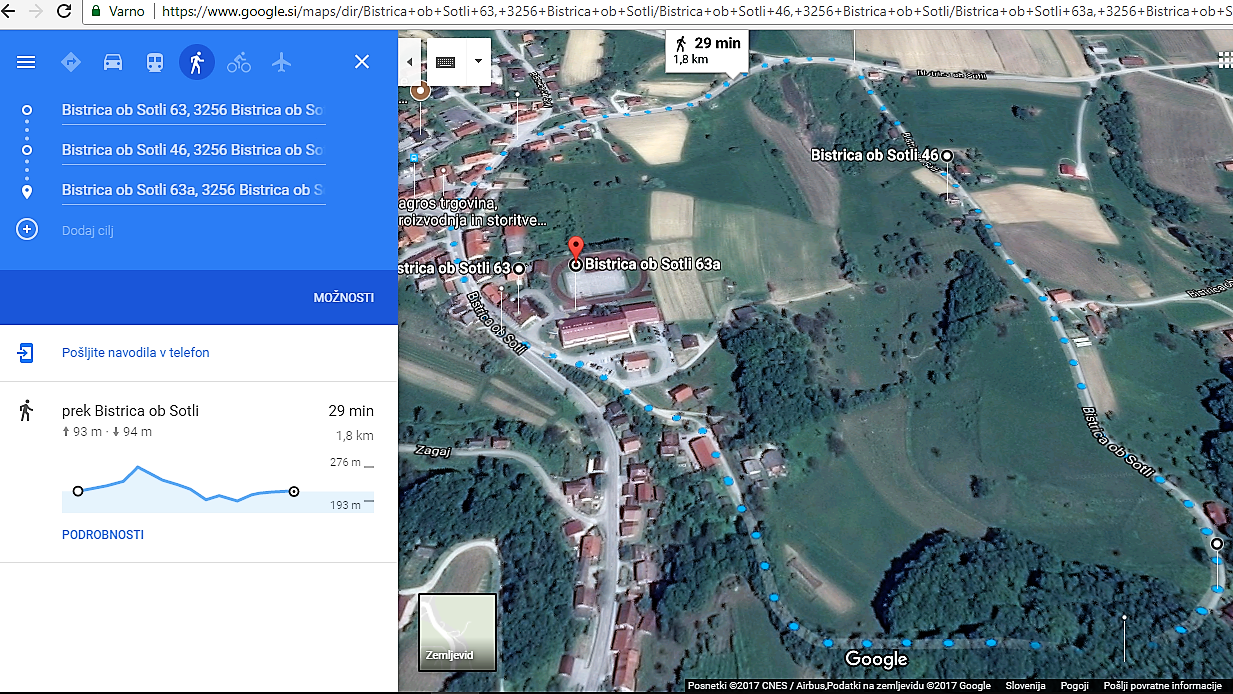Select the best travel mode icon
The image size is (1233, 694).
tap(71, 62)
